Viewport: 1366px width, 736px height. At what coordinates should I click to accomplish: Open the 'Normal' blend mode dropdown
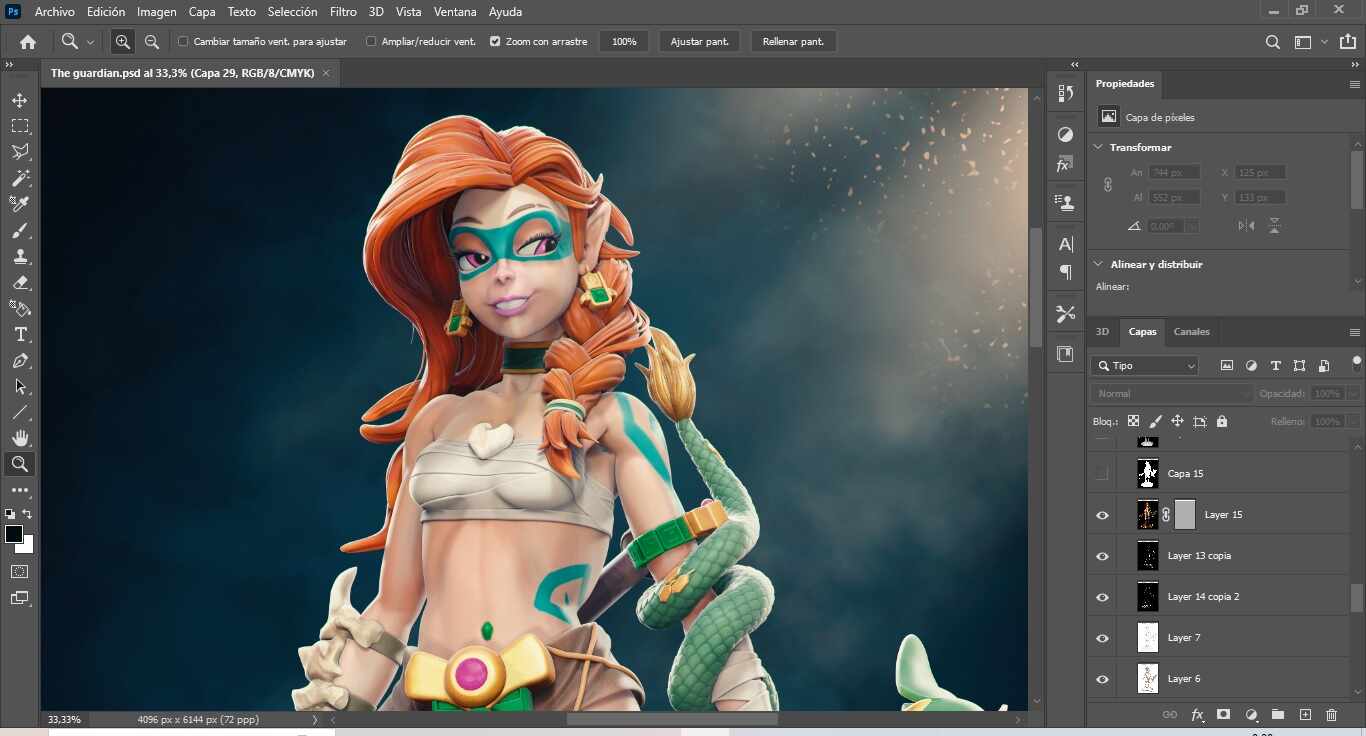click(1172, 394)
